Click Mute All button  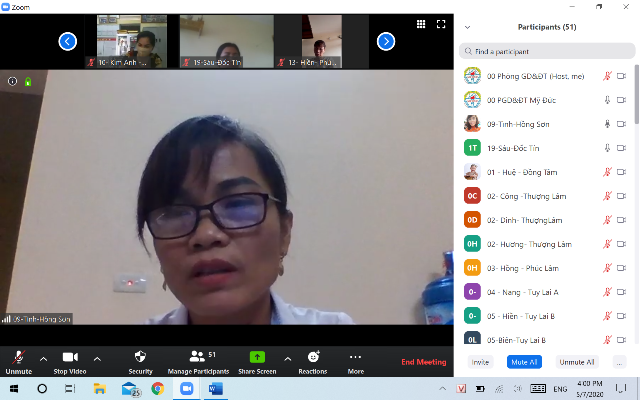pos(524,362)
